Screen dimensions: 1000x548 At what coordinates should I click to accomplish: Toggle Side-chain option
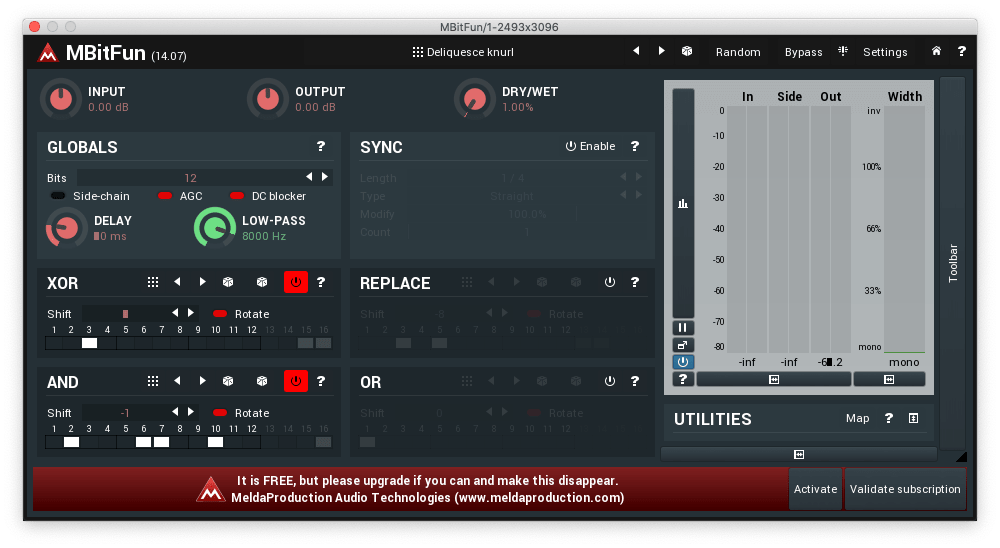pyautogui.click(x=91, y=196)
